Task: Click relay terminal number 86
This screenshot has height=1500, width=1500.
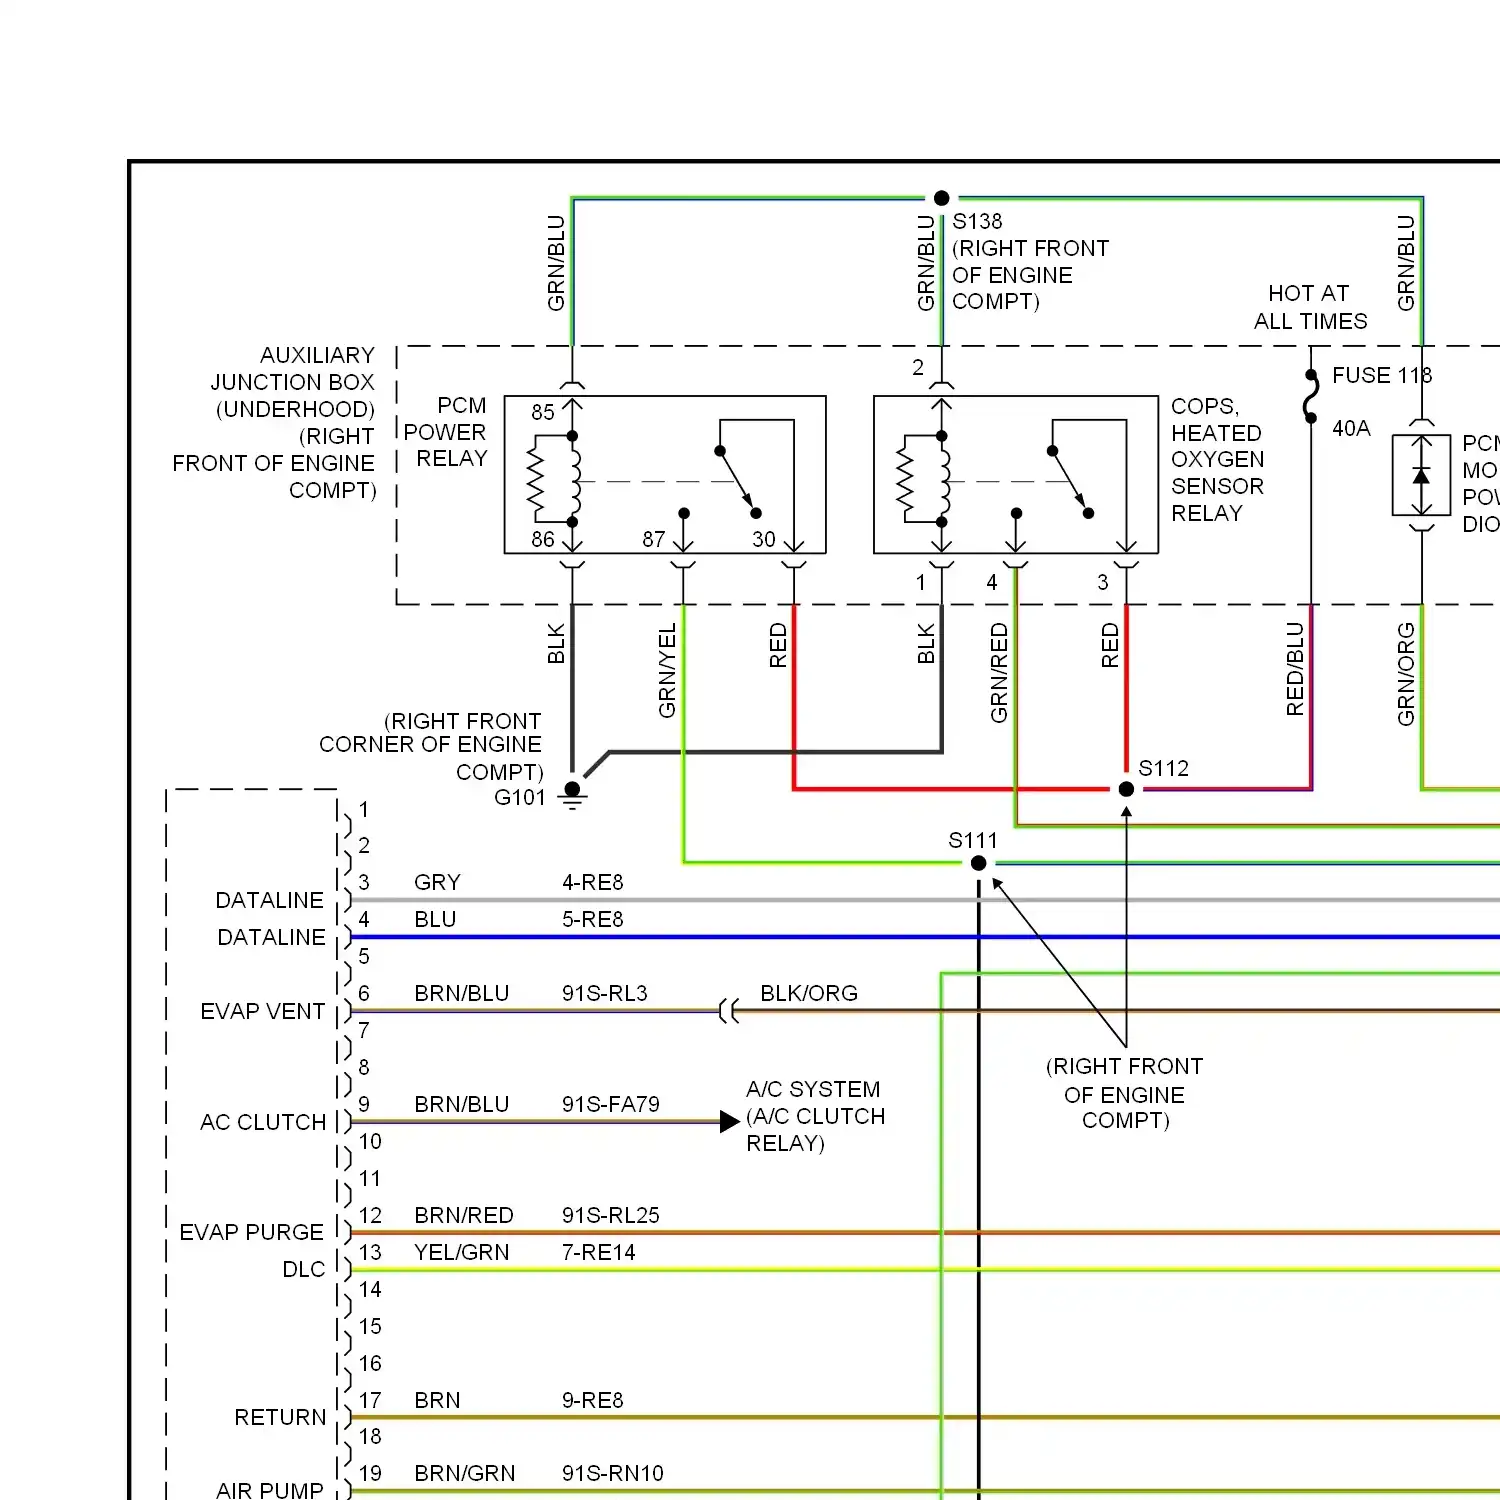Action: [x=543, y=539]
